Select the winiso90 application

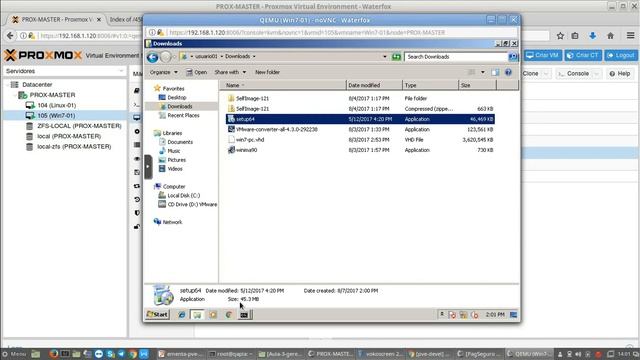[360, 150]
